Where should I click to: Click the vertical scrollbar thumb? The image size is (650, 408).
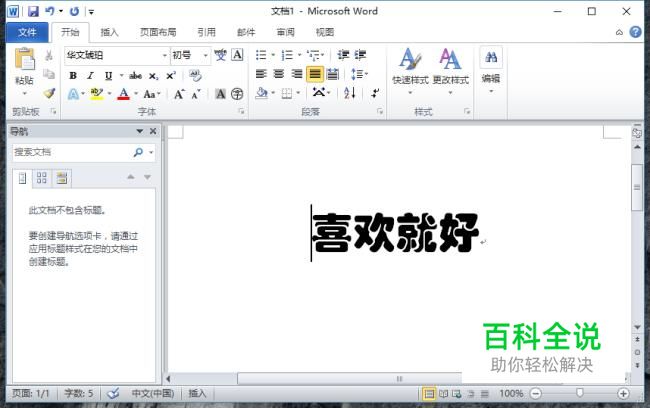(637, 187)
